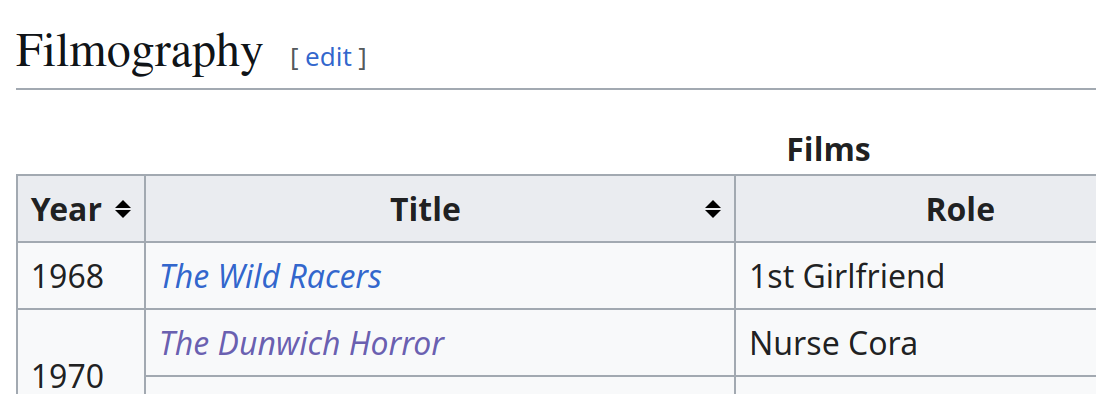The image size is (1096, 394).
Task: Follow The Dunwich Horror title link
Action: tap(301, 343)
